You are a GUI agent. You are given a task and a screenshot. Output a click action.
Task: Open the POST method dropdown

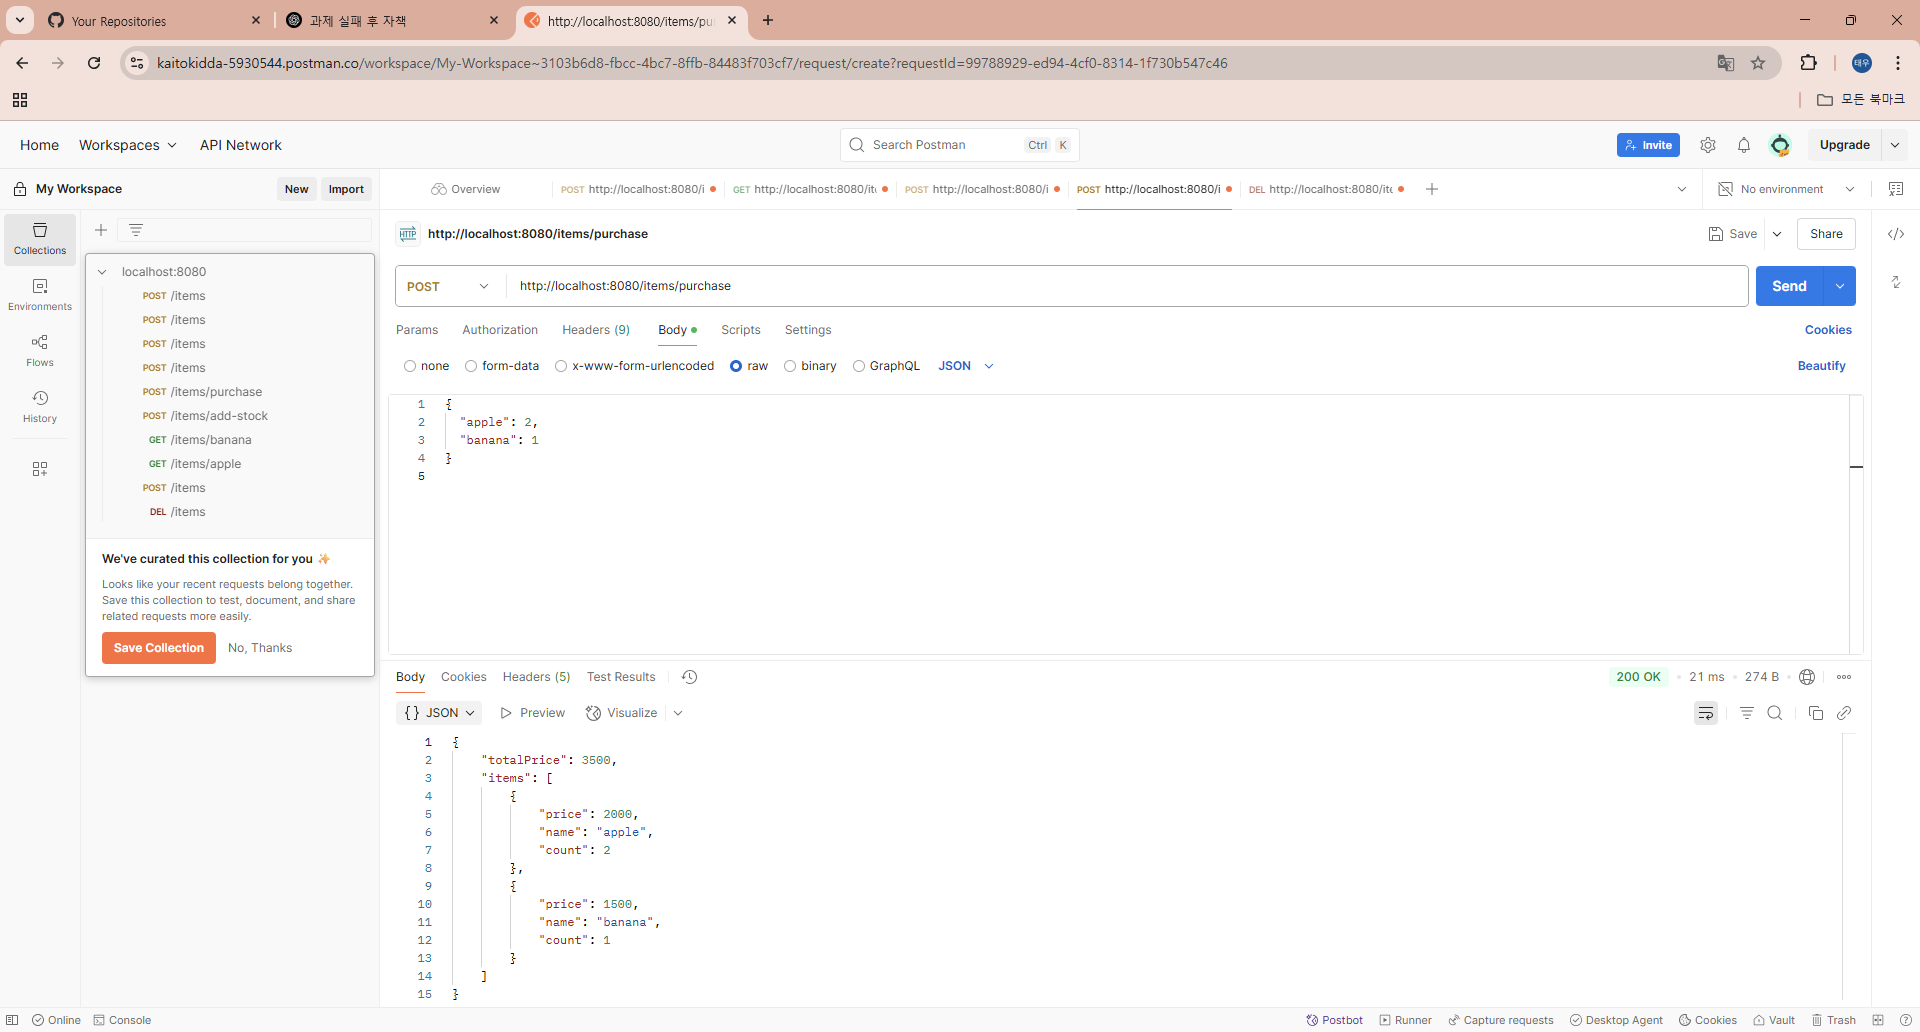pos(448,286)
